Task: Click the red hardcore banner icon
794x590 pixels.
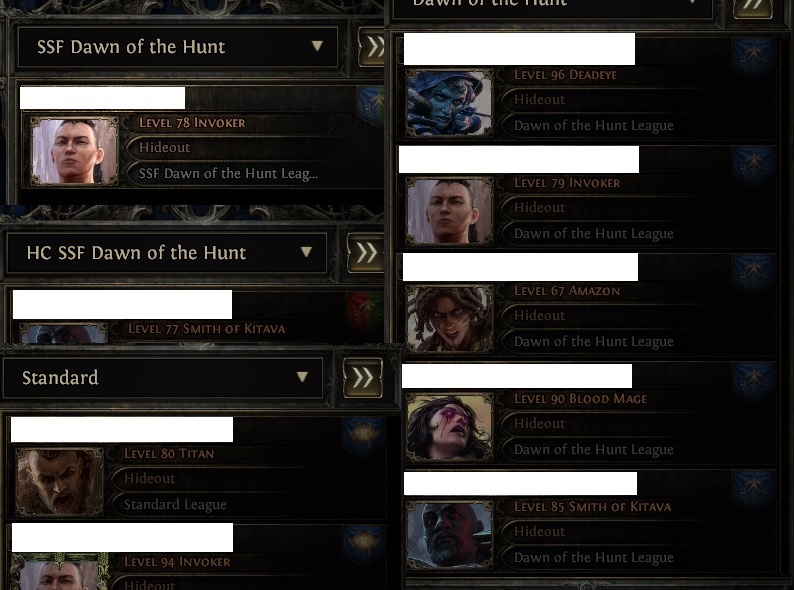Action: pos(365,311)
